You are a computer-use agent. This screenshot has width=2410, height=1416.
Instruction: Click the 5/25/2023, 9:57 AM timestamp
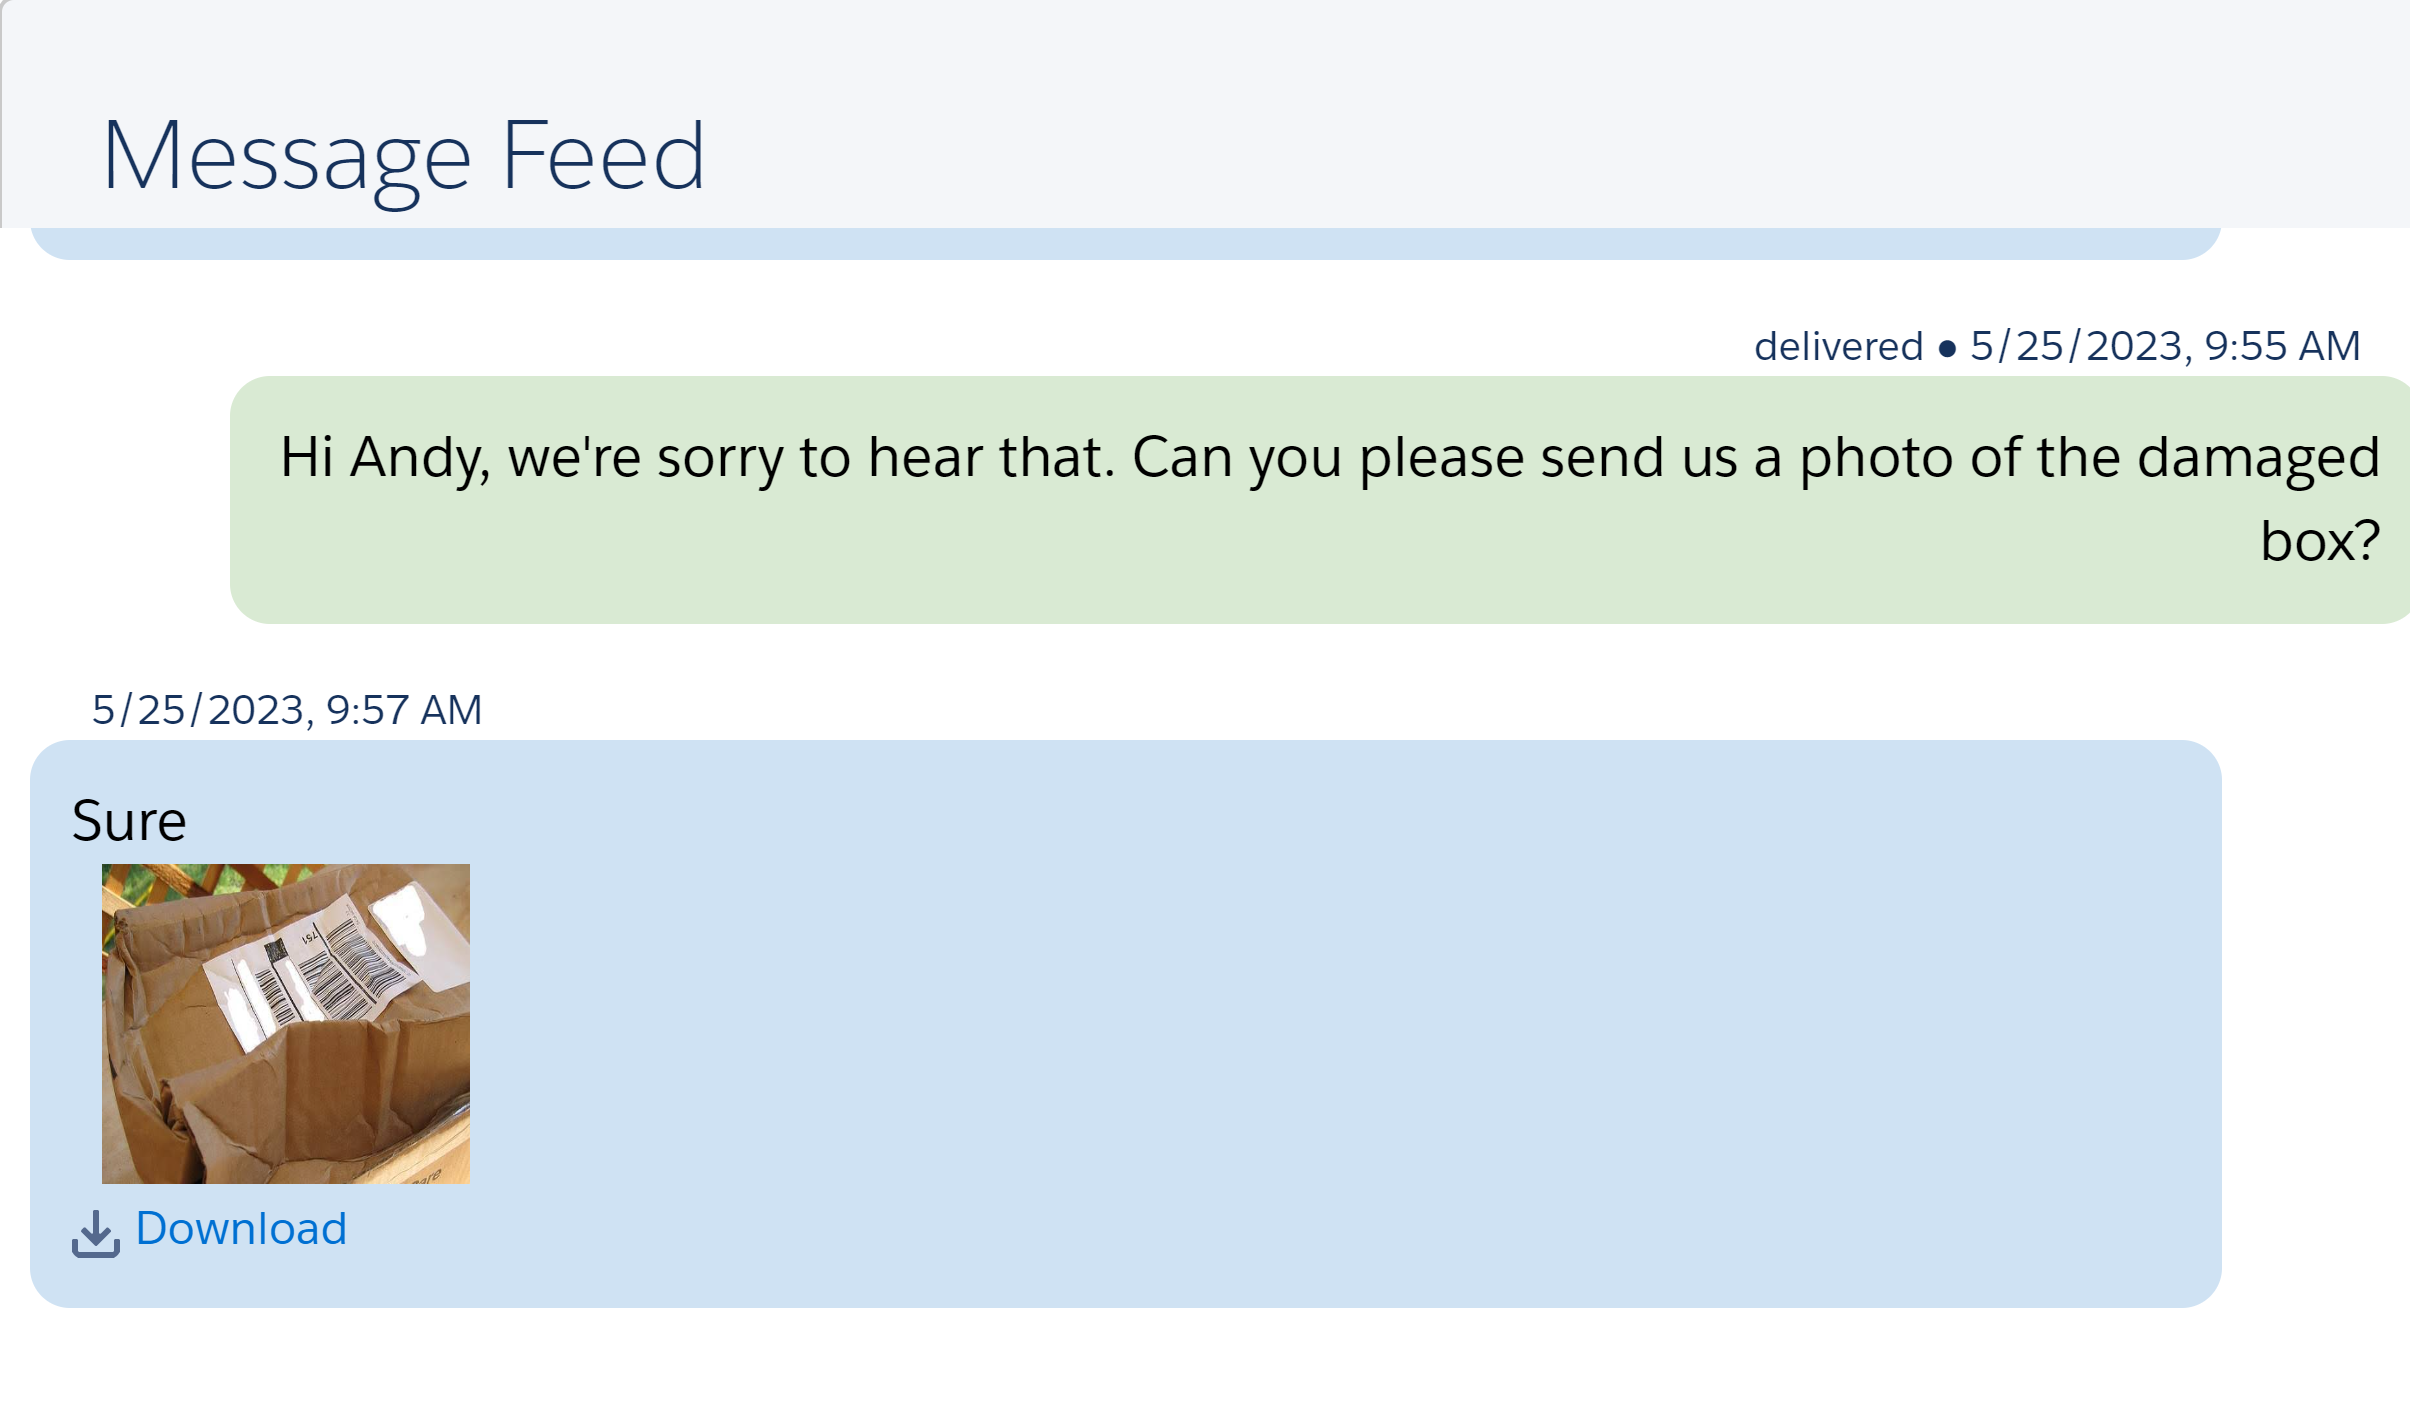tap(287, 711)
